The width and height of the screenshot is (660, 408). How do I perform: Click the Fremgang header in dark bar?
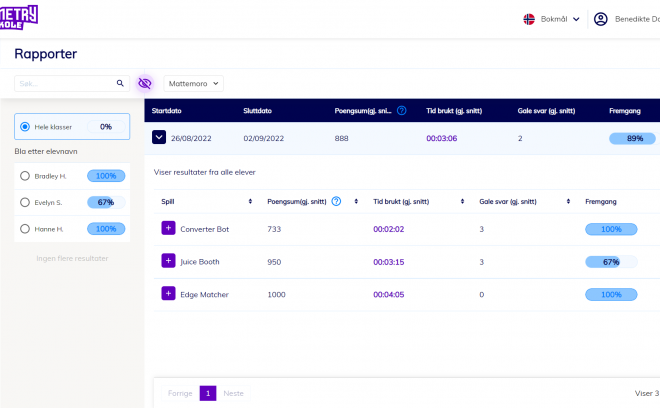[x=625, y=111]
